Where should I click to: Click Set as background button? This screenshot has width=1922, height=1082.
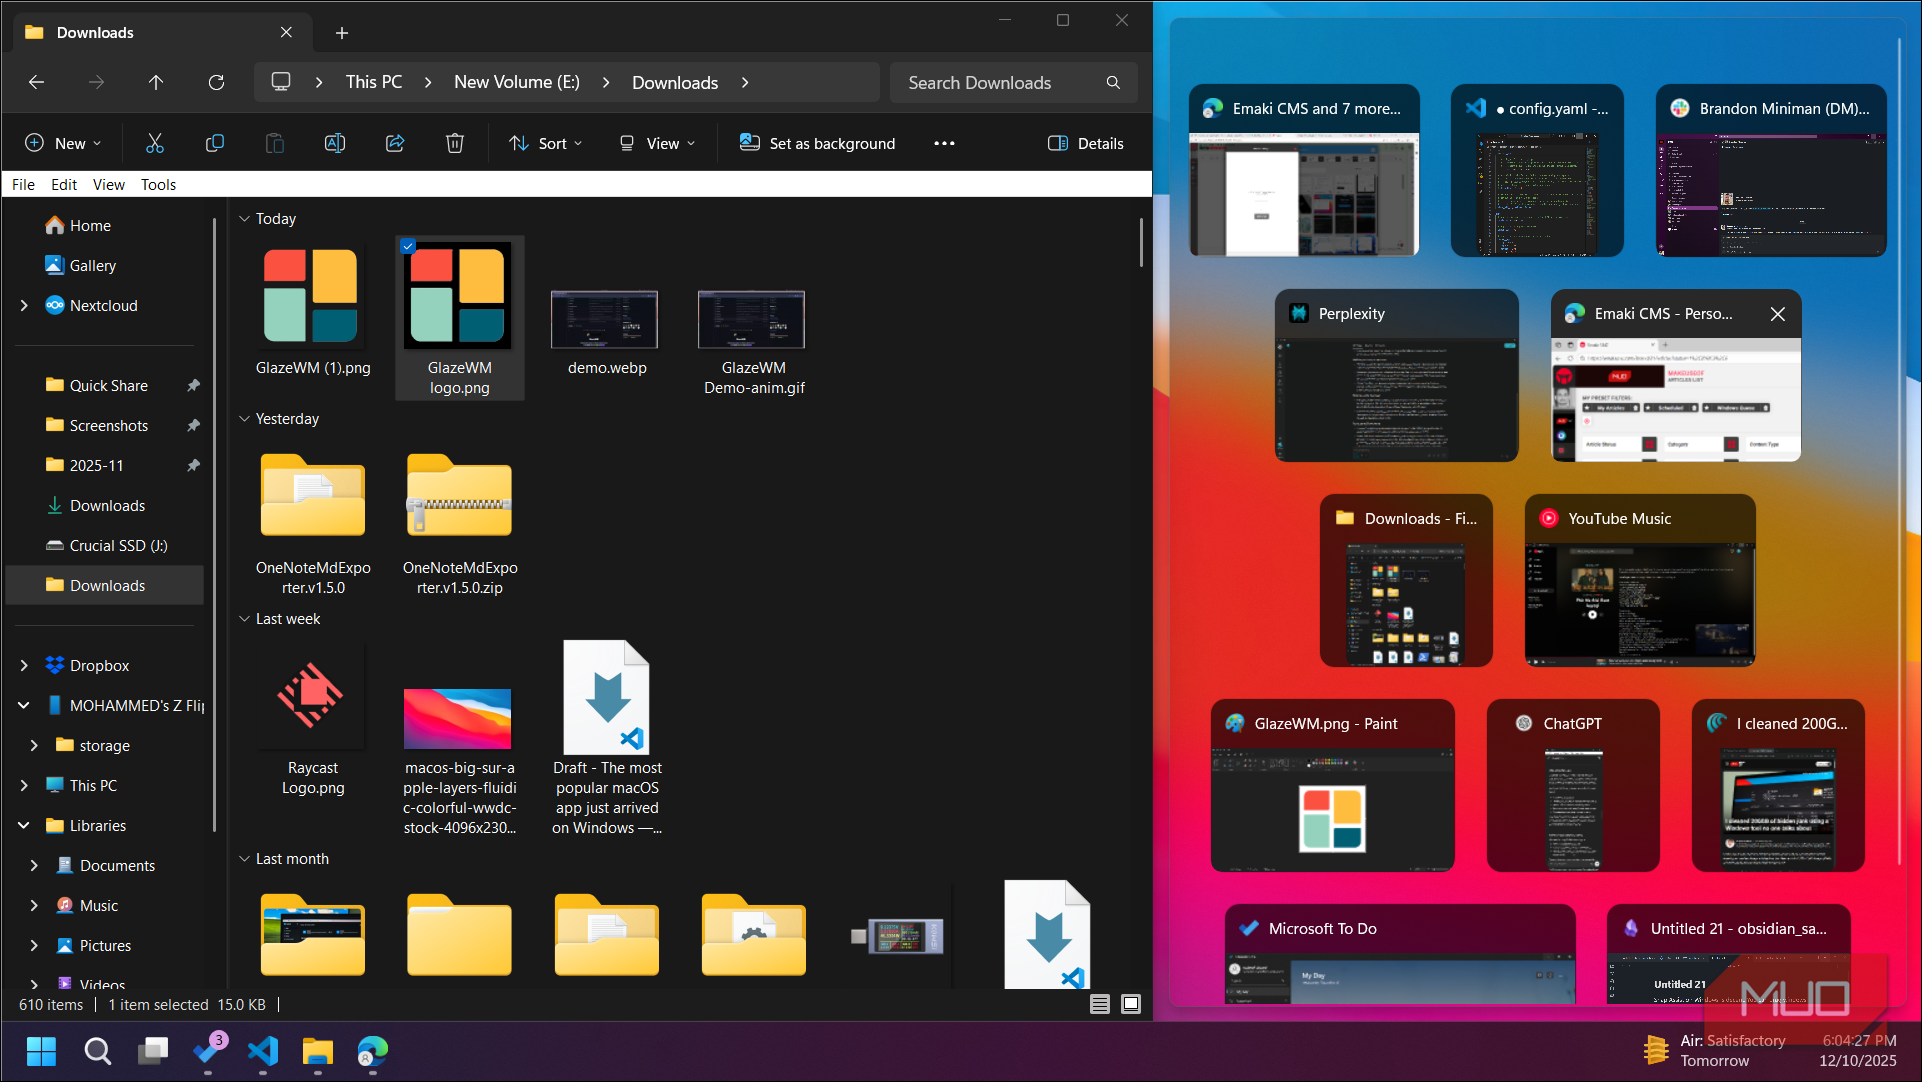pos(817,143)
